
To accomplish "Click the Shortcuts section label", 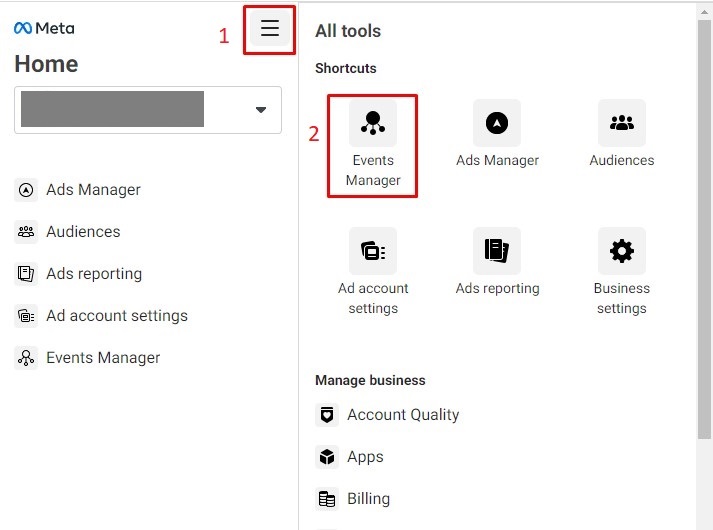I will (346, 68).
